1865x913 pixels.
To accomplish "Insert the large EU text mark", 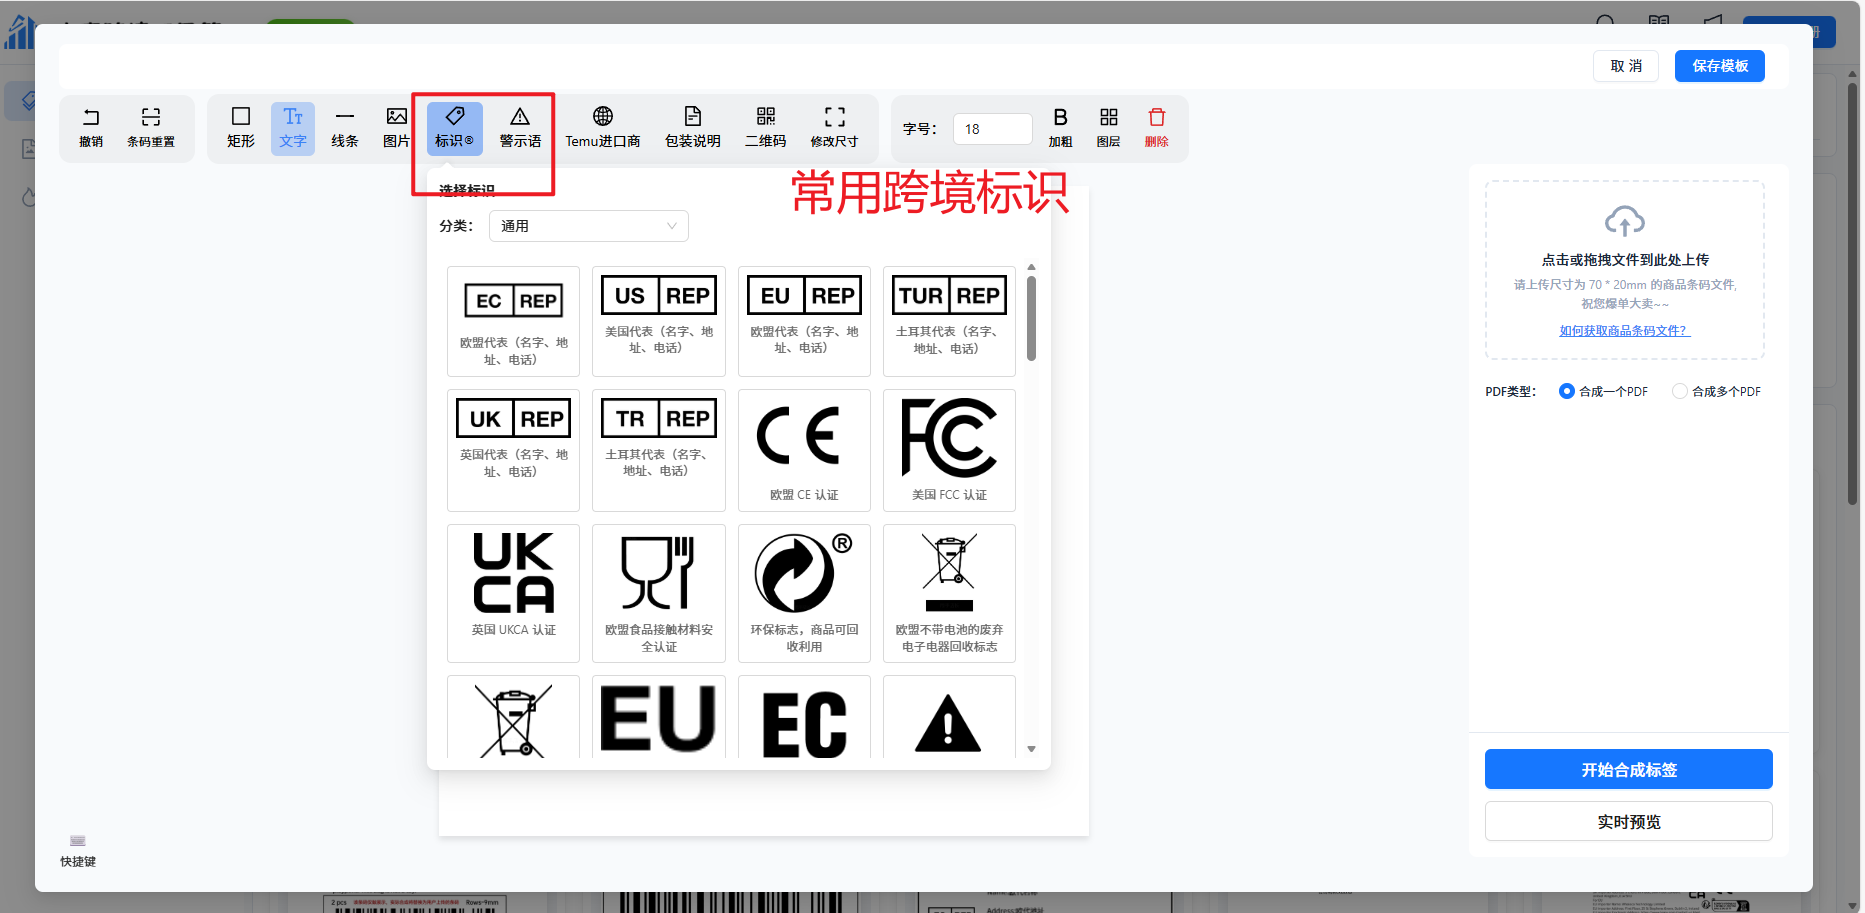I will (659, 717).
